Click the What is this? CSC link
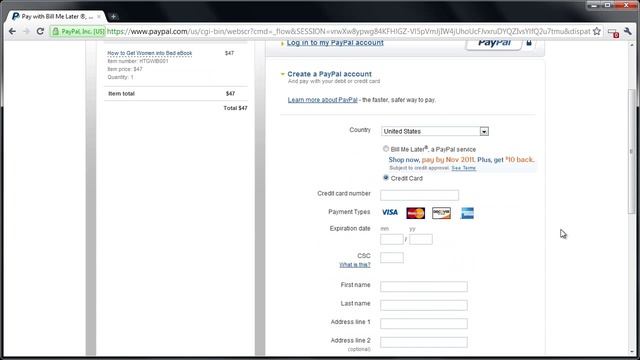The height and width of the screenshot is (360, 640). [x=355, y=265]
